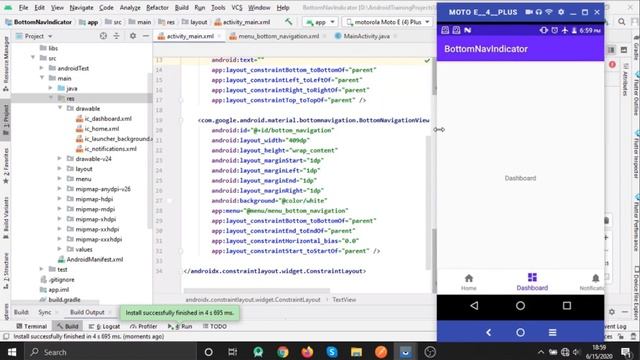Click the search magnifier icon in toolbar
Image resolution: width=640 pixels, height=360 pixels.
[621, 22]
